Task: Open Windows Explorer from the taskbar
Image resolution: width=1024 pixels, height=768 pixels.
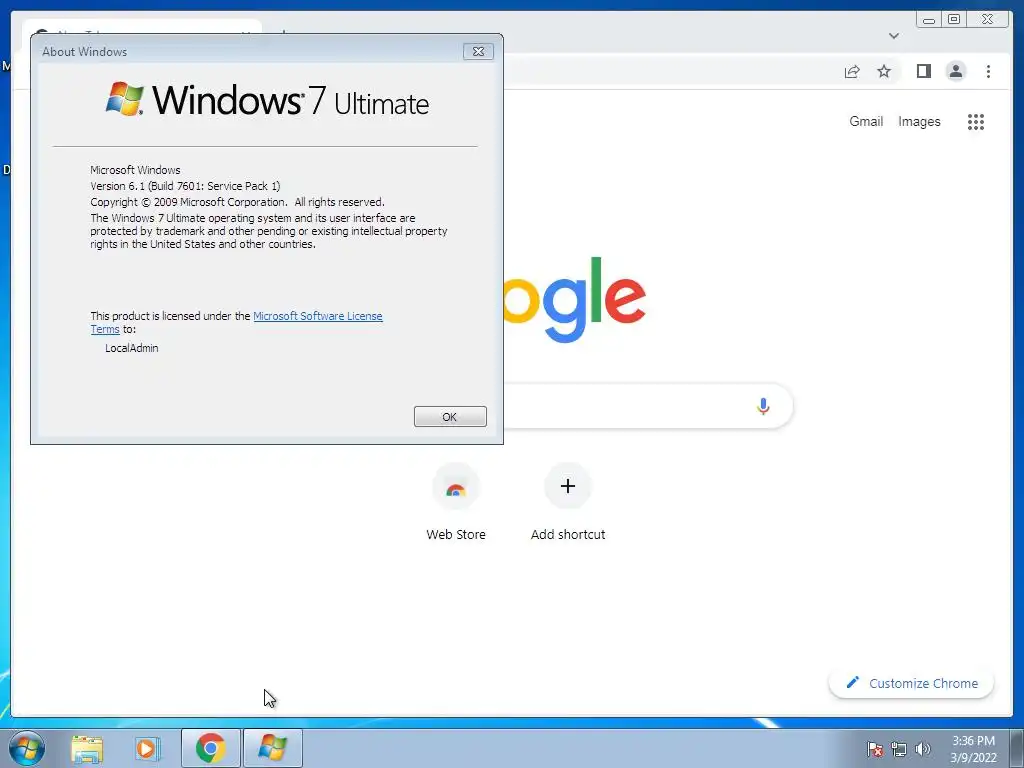Action: click(87, 749)
